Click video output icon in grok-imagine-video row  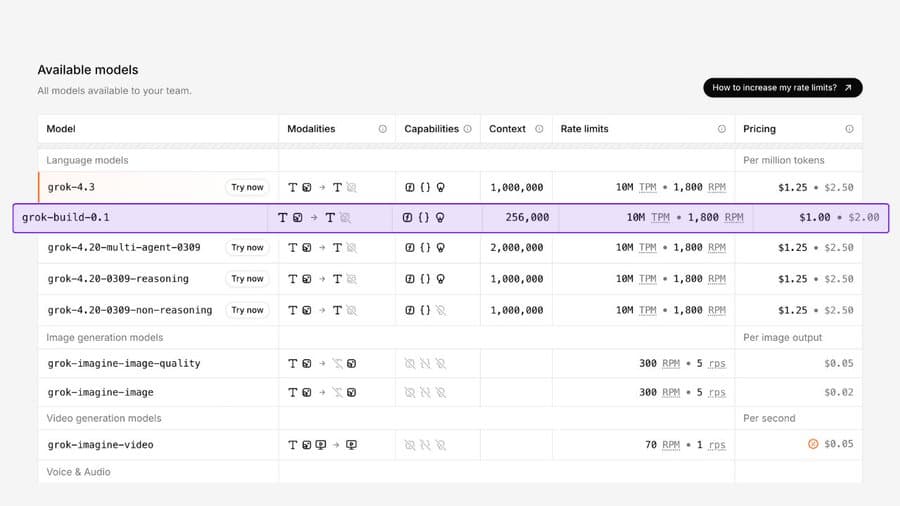(x=351, y=445)
